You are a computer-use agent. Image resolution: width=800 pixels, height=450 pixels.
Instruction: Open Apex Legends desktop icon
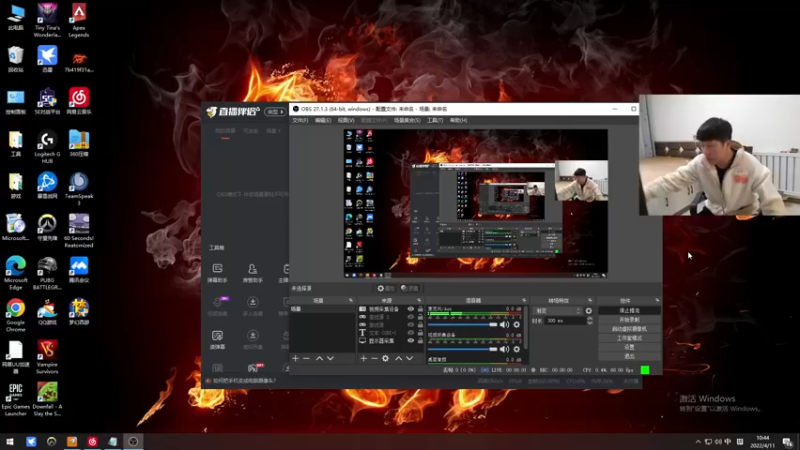[79, 20]
